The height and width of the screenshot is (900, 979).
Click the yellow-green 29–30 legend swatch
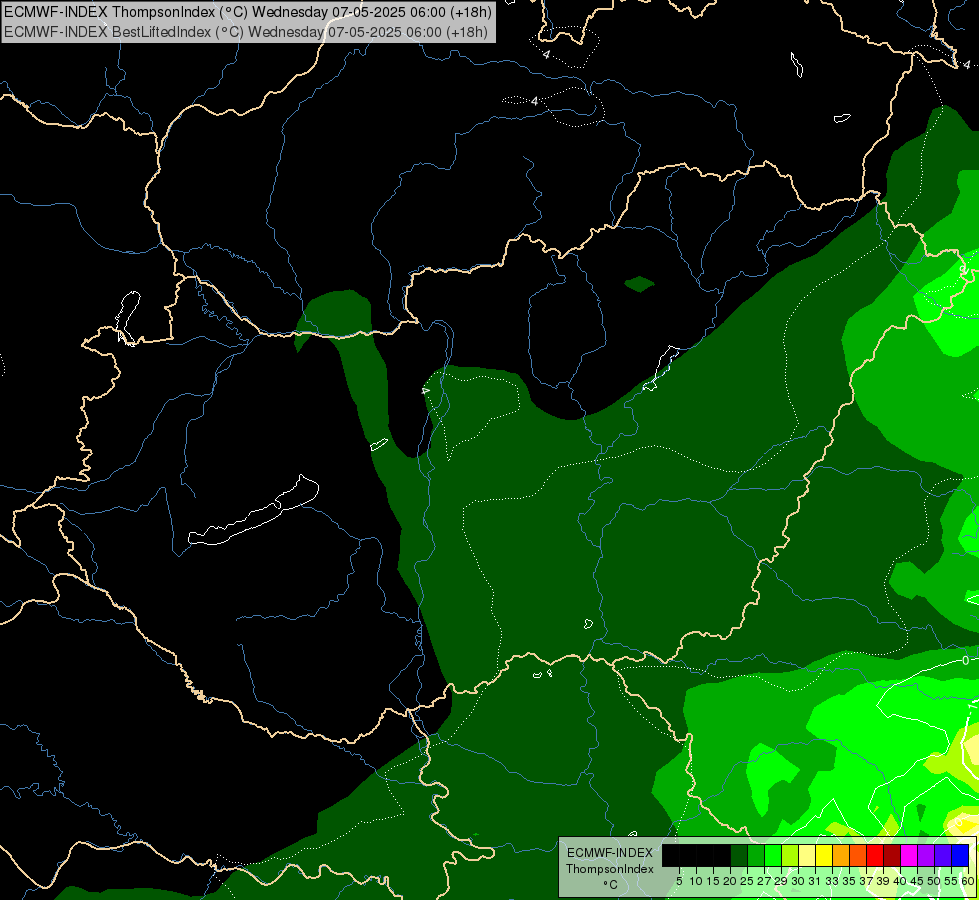790,855
